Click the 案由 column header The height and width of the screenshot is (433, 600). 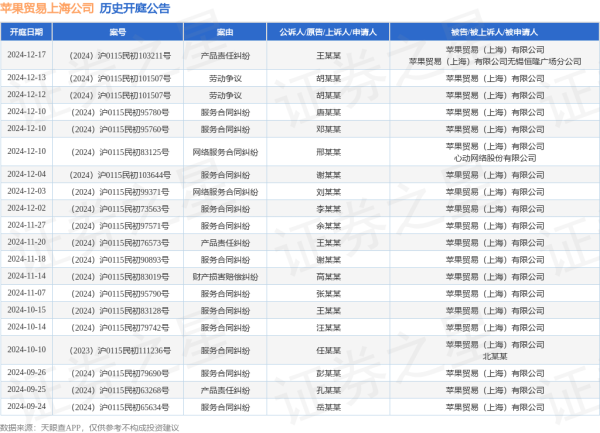[x=225, y=32]
